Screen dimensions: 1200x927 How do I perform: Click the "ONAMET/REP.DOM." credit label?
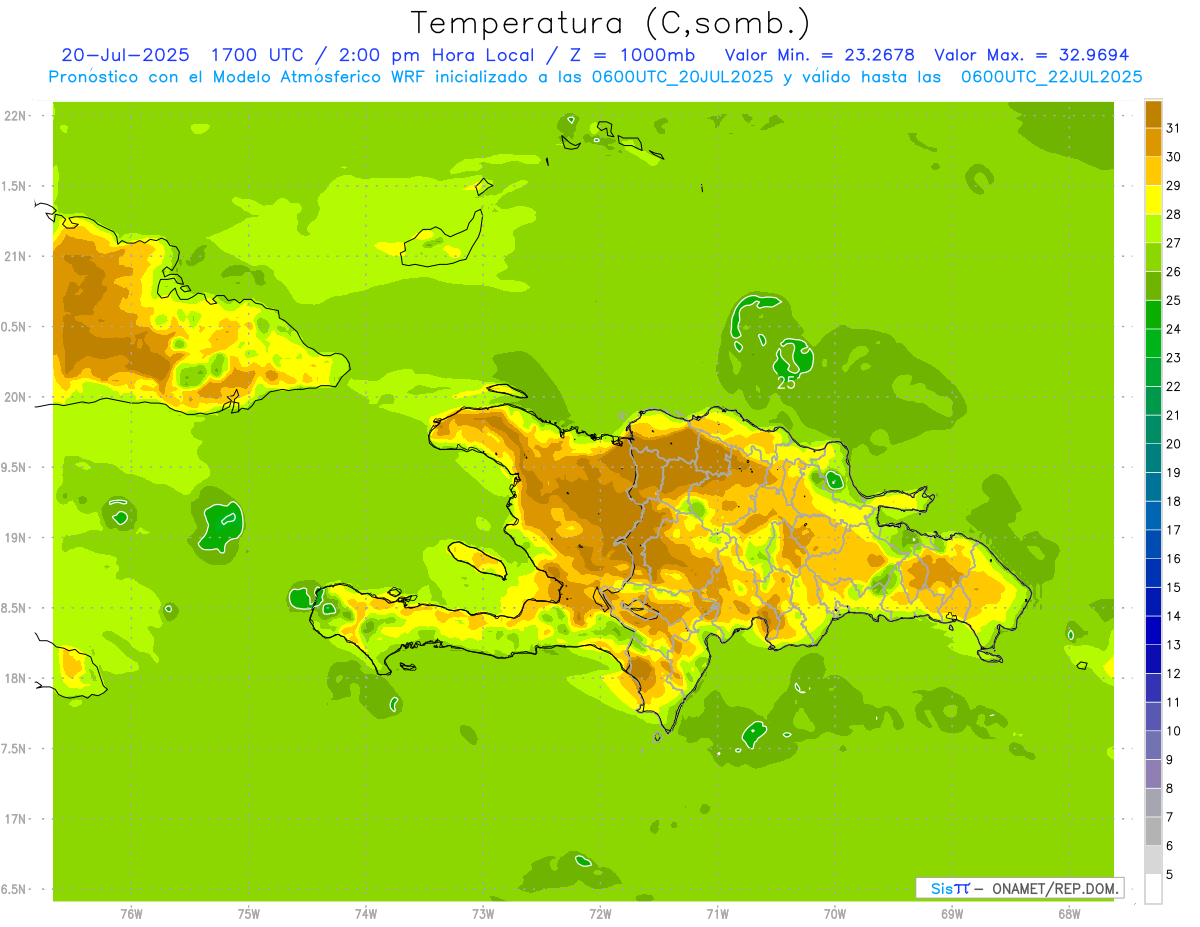pyautogui.click(x=1054, y=888)
